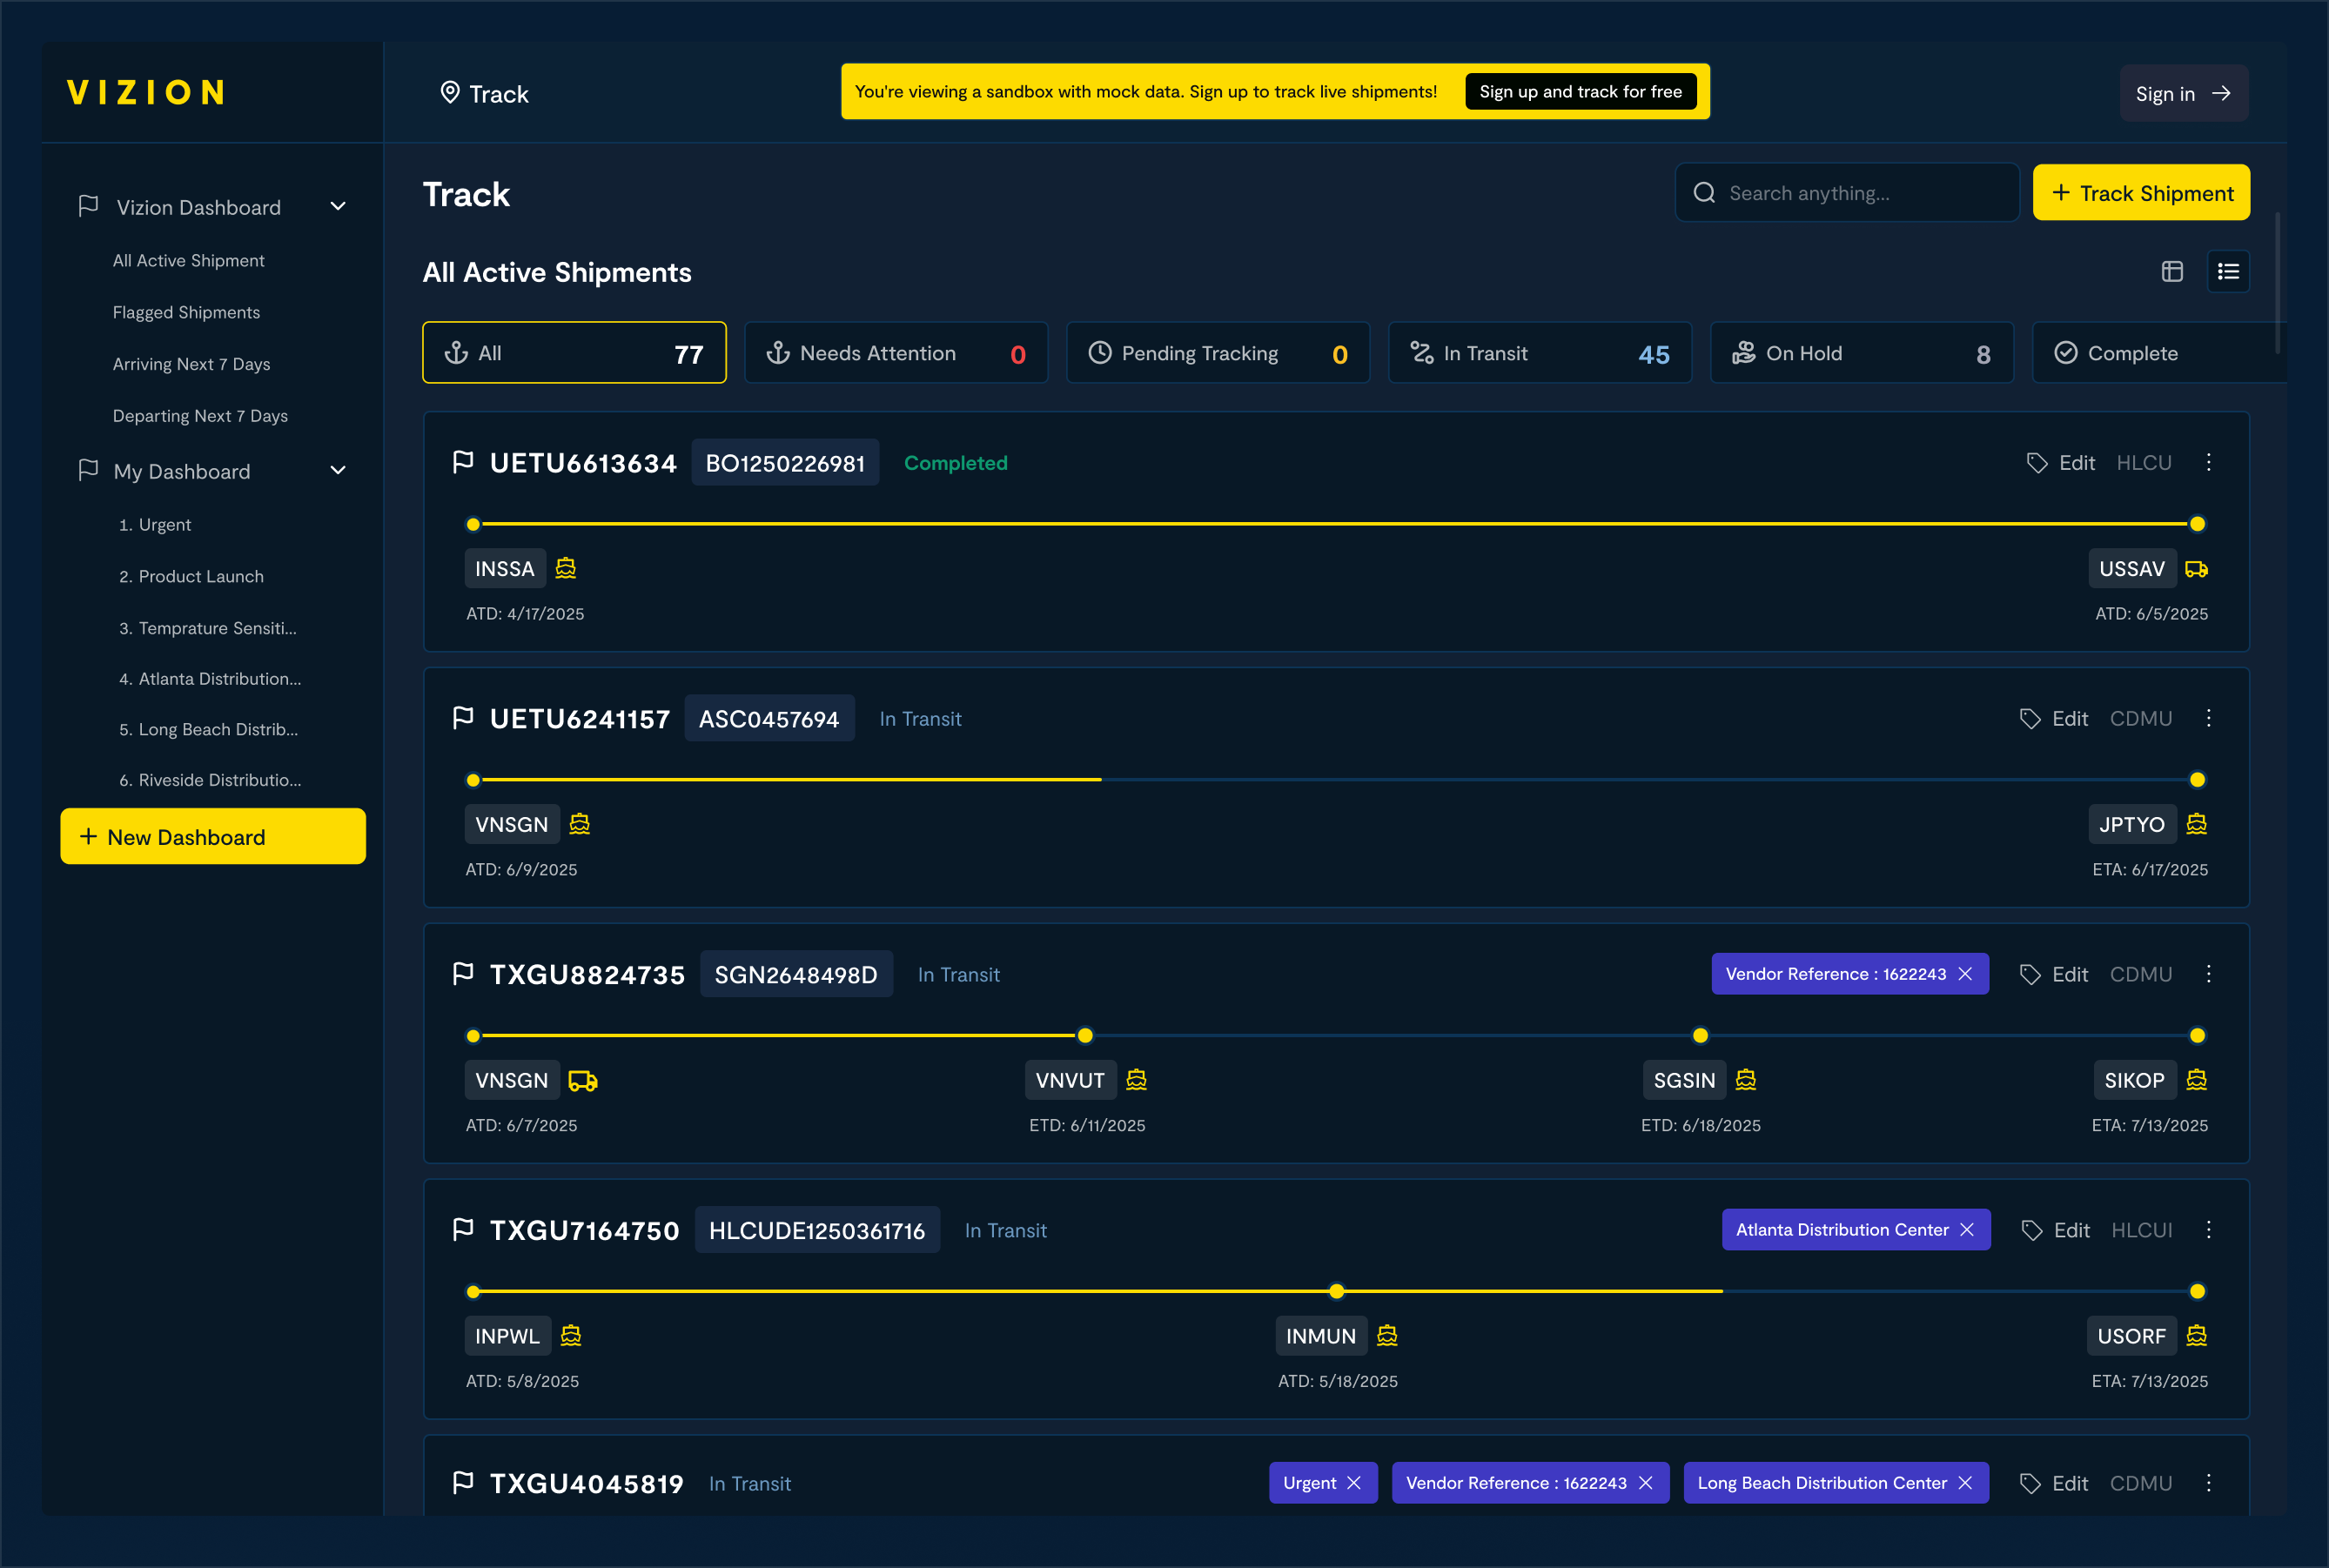Select the On Hold filter tab
Image resolution: width=2329 pixels, height=1568 pixels.
pyautogui.click(x=1861, y=353)
